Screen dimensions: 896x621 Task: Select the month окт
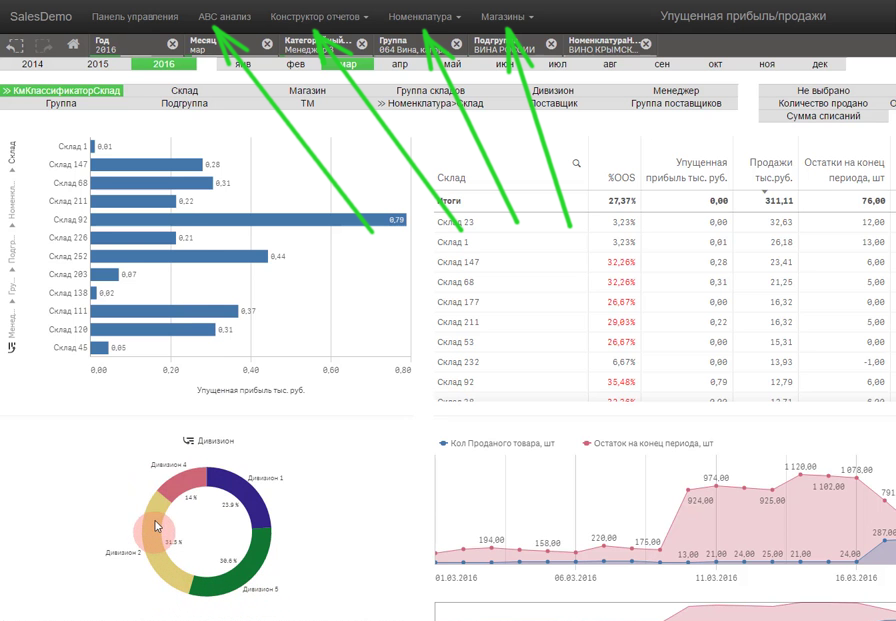[x=715, y=64]
